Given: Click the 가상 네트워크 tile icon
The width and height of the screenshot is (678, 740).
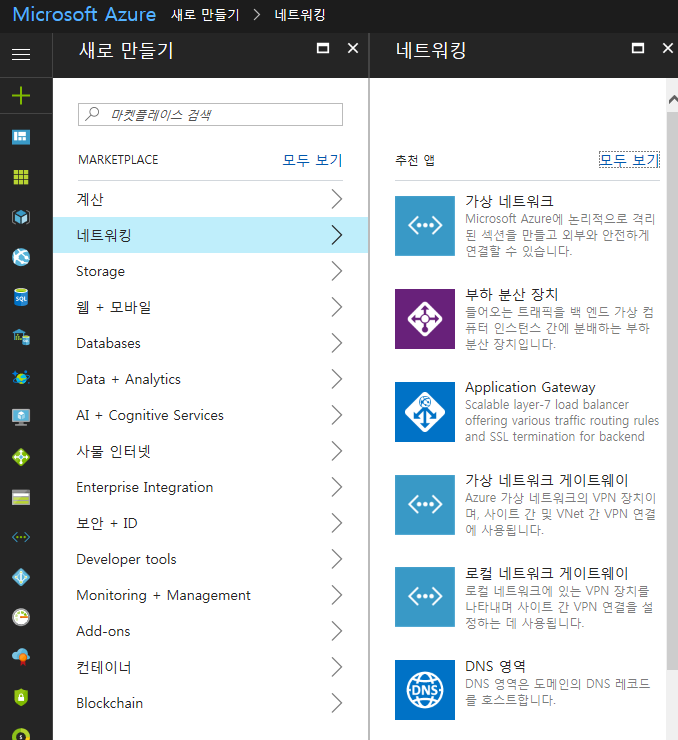Looking at the screenshot, I should point(425,226).
